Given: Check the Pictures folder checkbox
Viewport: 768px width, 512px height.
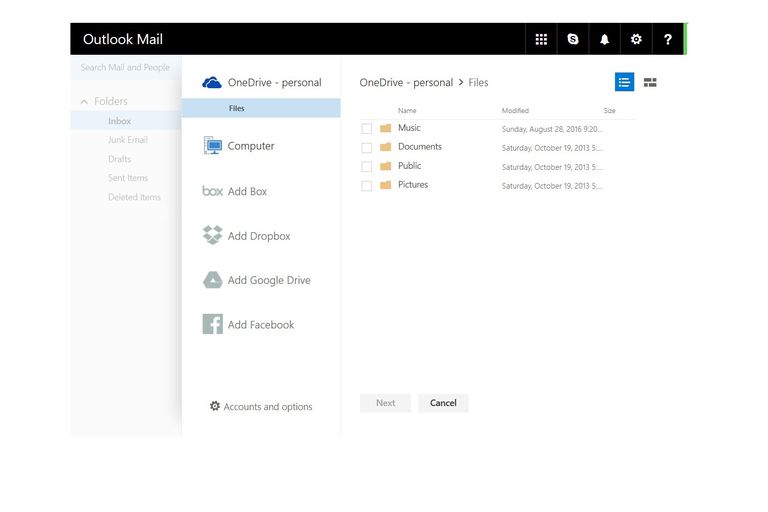Looking at the screenshot, I should 366,186.
